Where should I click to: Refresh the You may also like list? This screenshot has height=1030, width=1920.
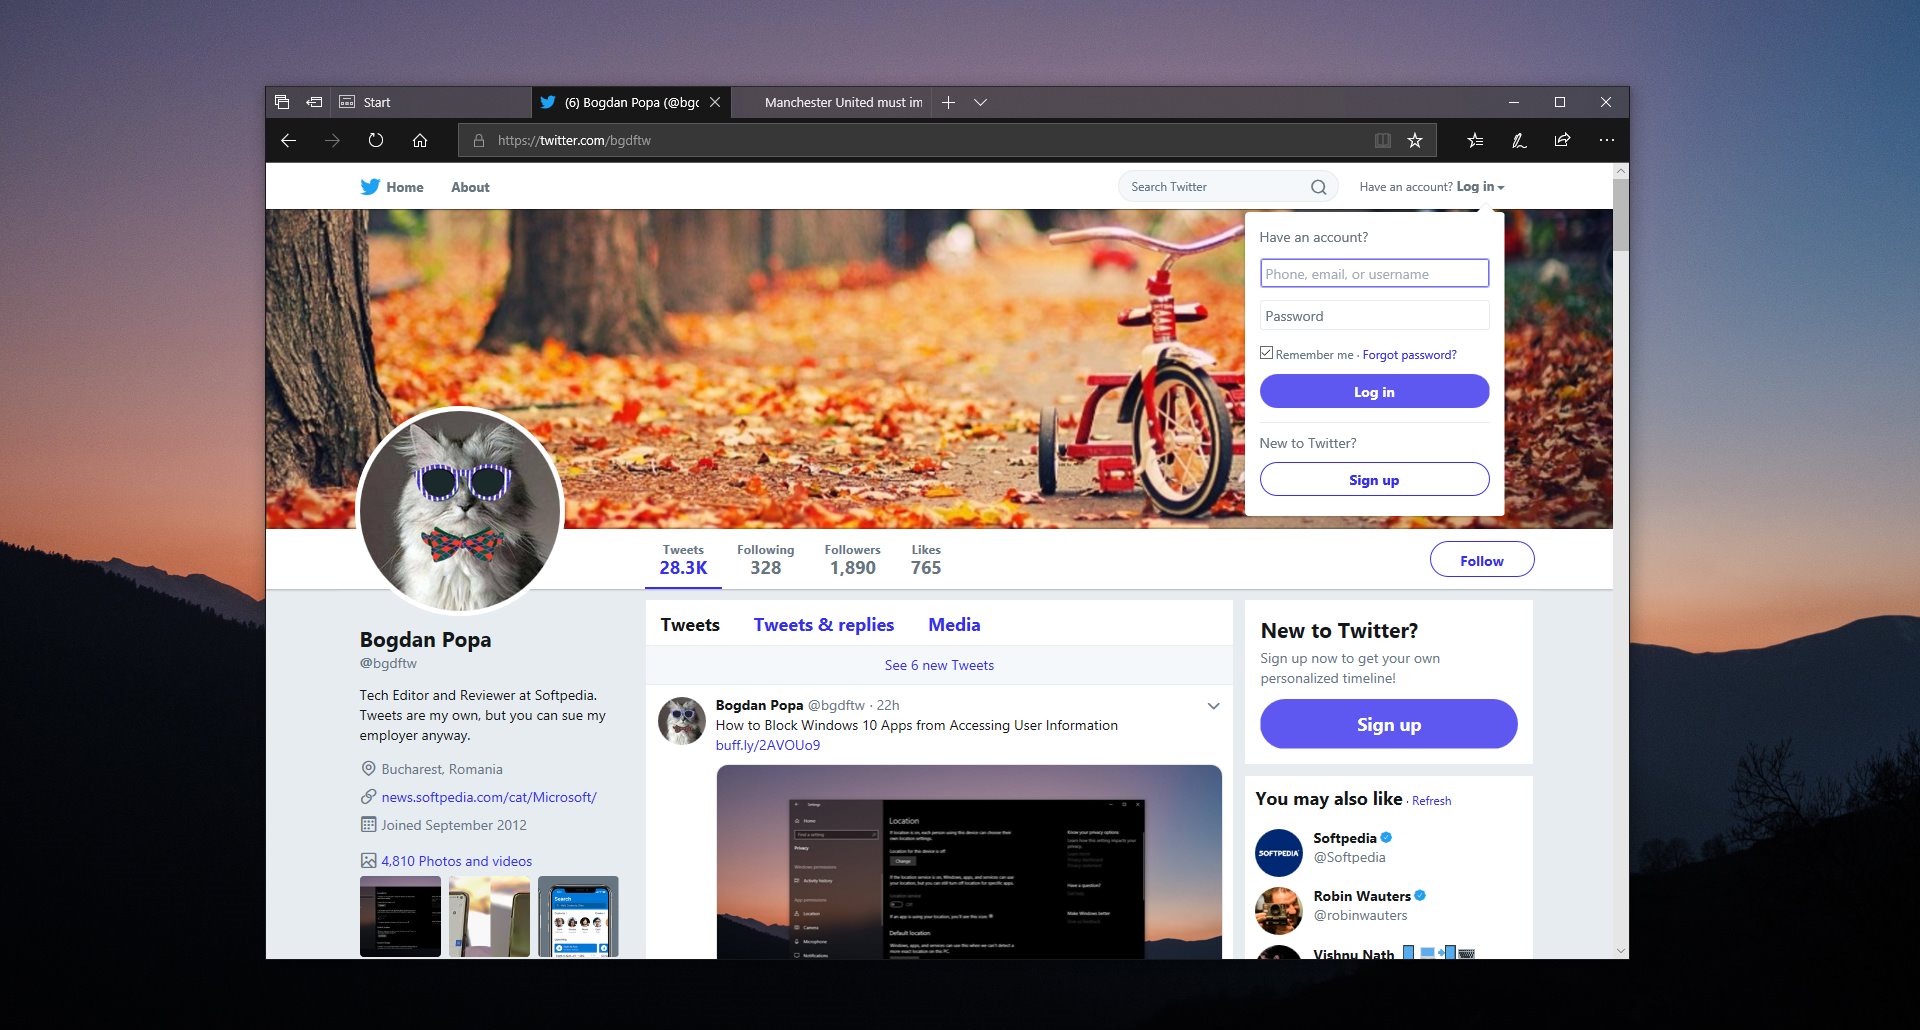coord(1431,801)
